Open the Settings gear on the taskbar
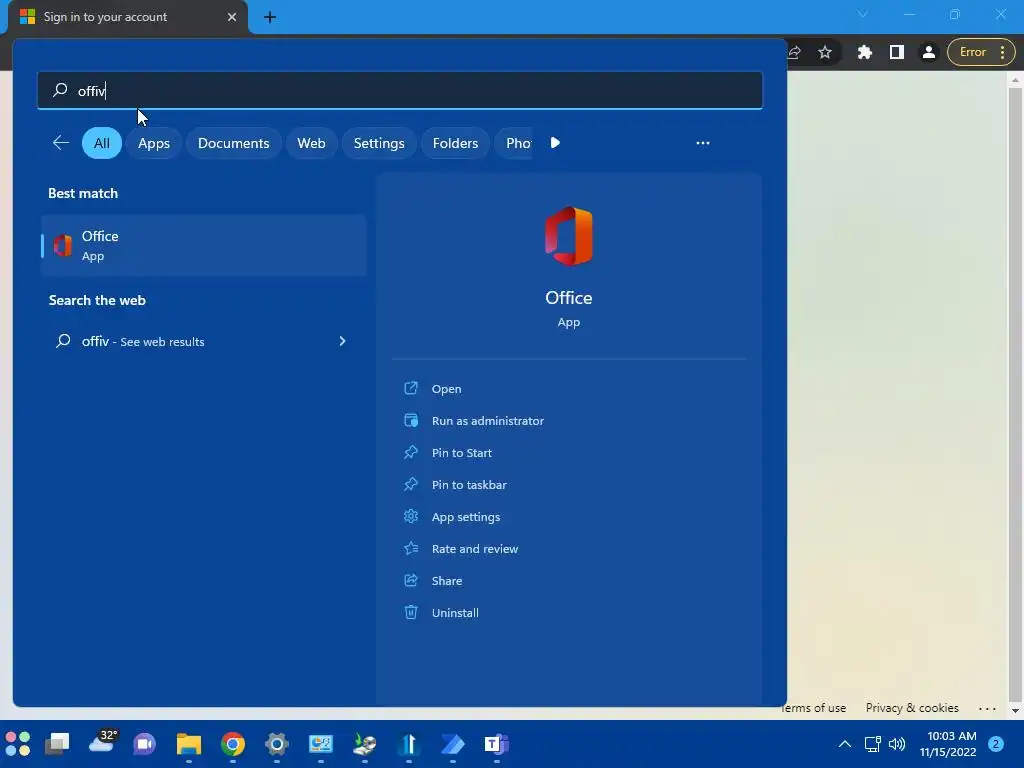Viewport: 1024px width, 768px height. click(x=277, y=744)
